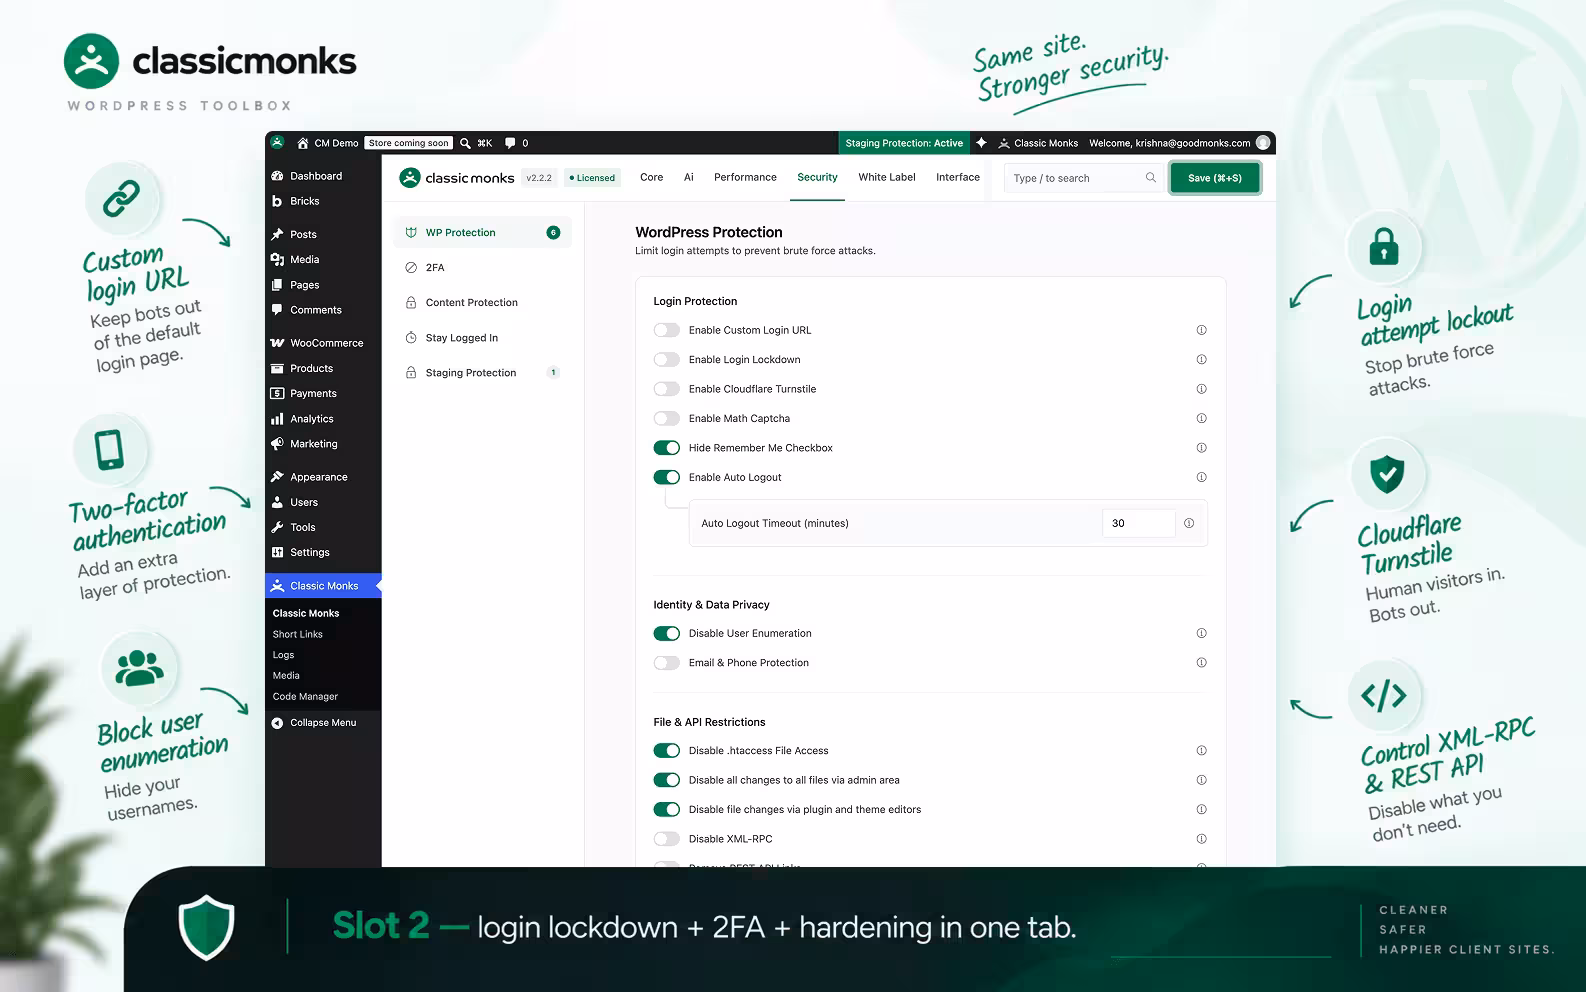
Task: Click the Collapse Menu arrow icon
Action: click(277, 722)
